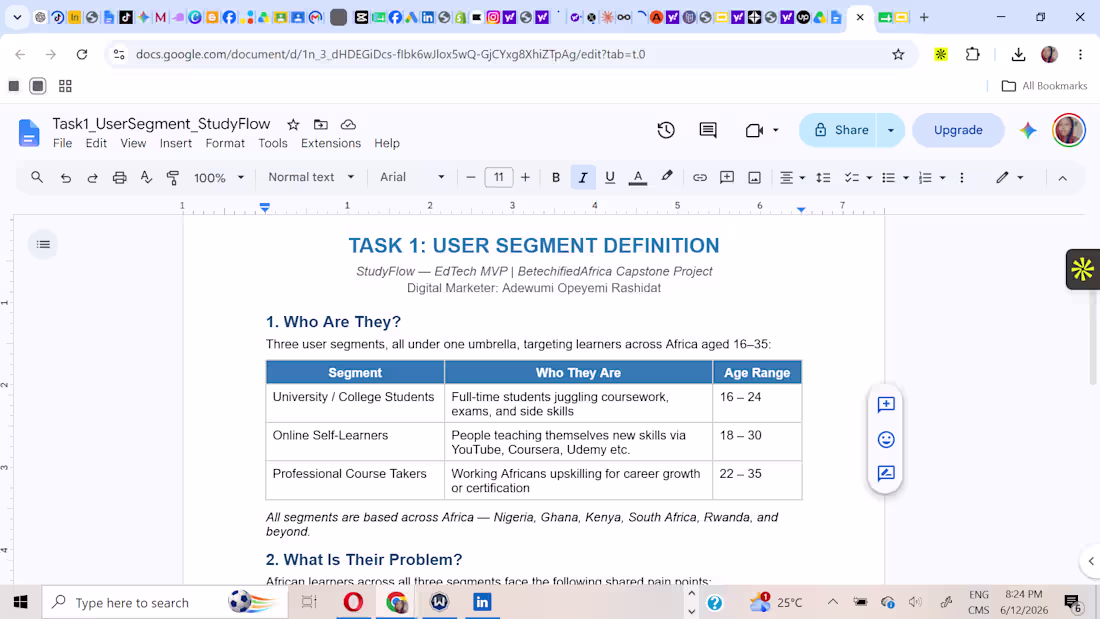Undo the last action
Viewport: 1100px width, 619px height.
[66, 178]
